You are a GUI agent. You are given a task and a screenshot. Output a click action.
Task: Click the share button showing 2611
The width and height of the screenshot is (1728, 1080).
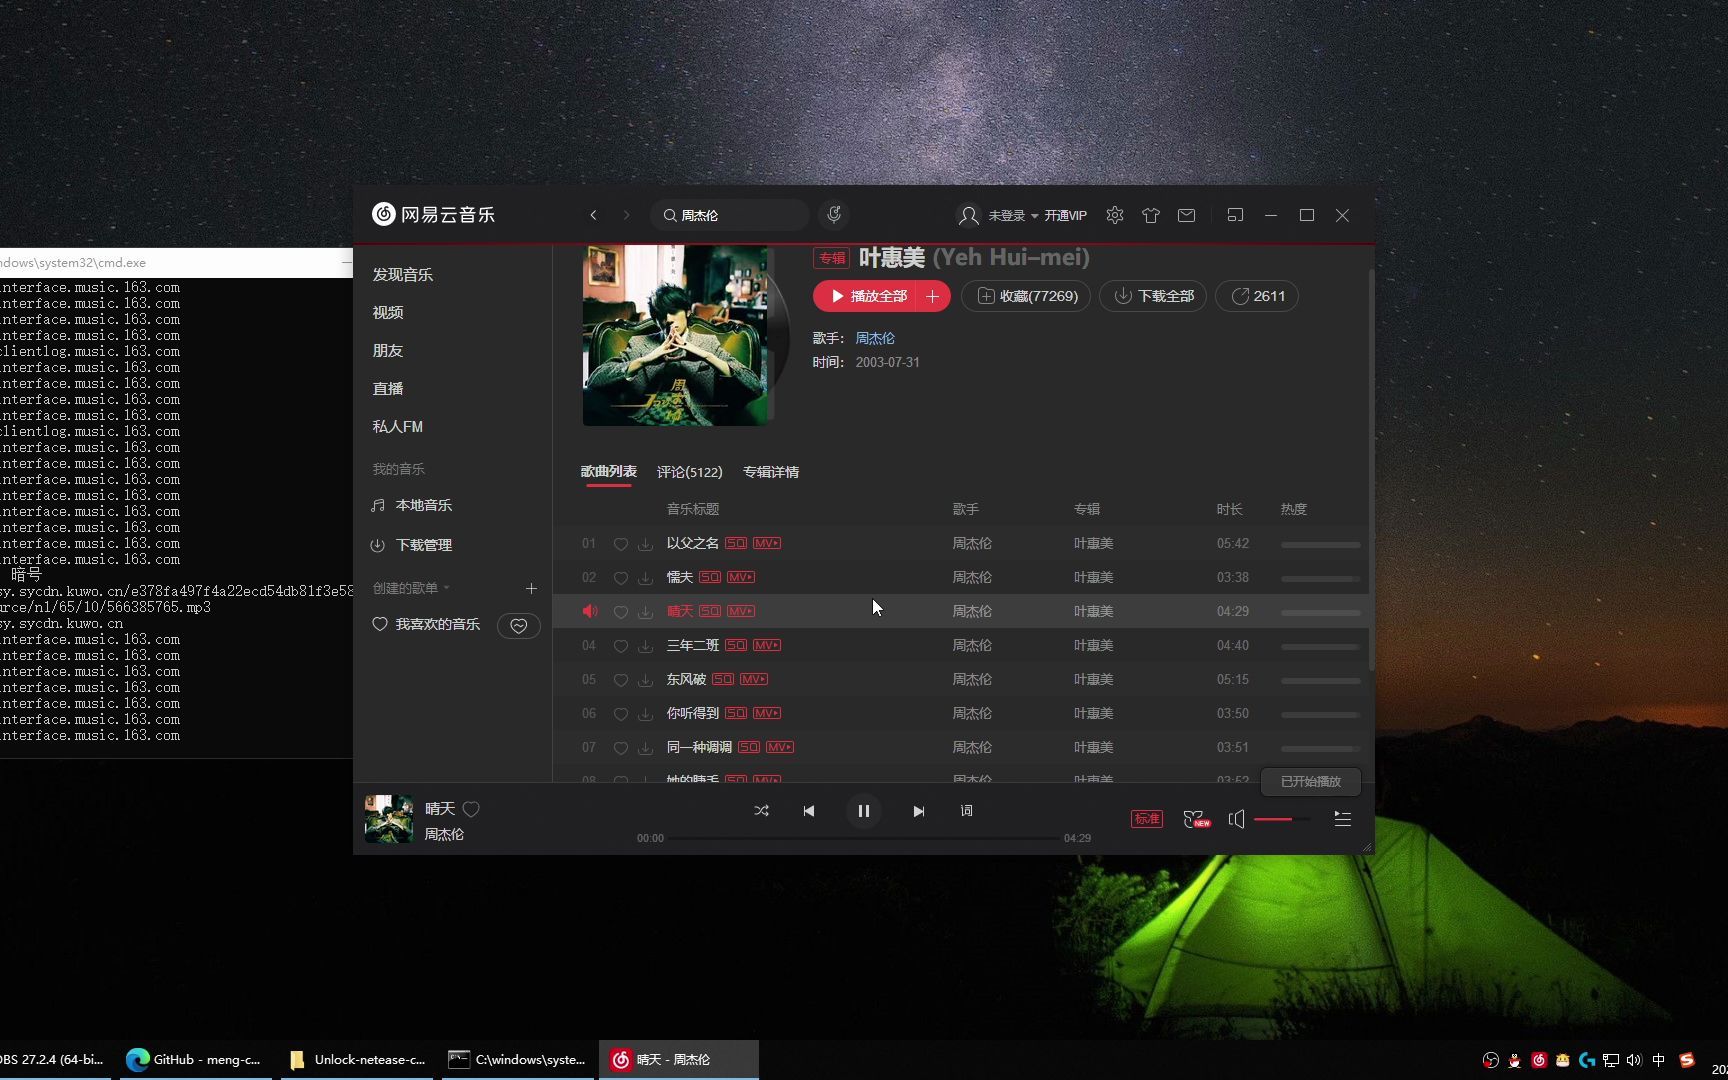coord(1257,296)
